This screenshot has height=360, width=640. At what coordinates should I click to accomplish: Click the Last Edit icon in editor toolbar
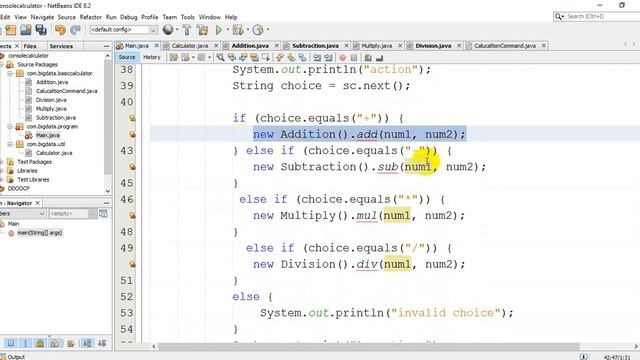pyautogui.click(x=174, y=58)
